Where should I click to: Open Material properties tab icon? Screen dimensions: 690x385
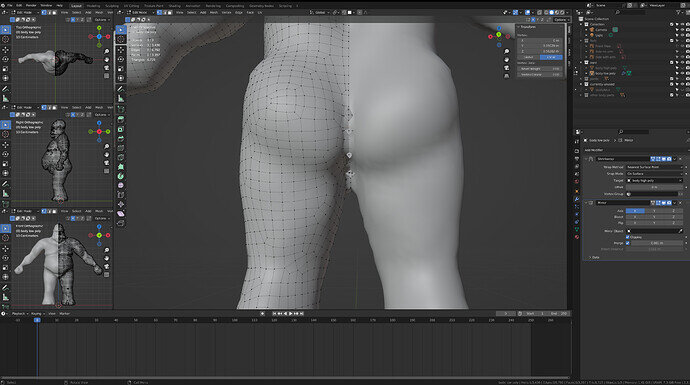pyautogui.click(x=577, y=237)
